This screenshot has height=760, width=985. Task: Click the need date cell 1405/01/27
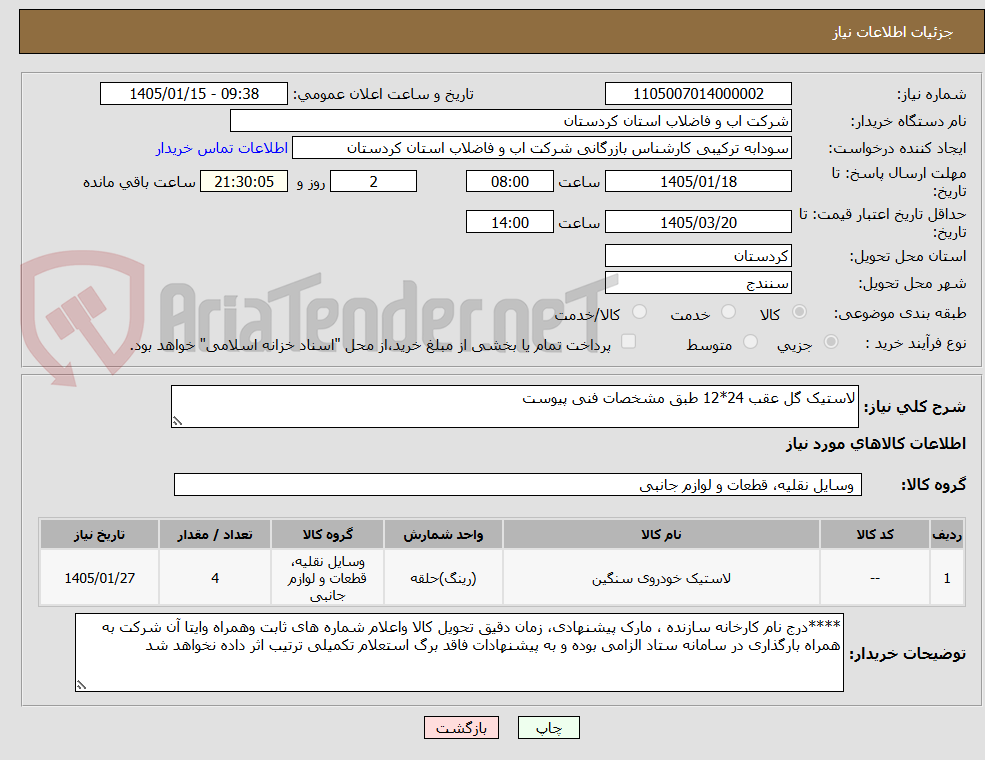[x=99, y=578]
